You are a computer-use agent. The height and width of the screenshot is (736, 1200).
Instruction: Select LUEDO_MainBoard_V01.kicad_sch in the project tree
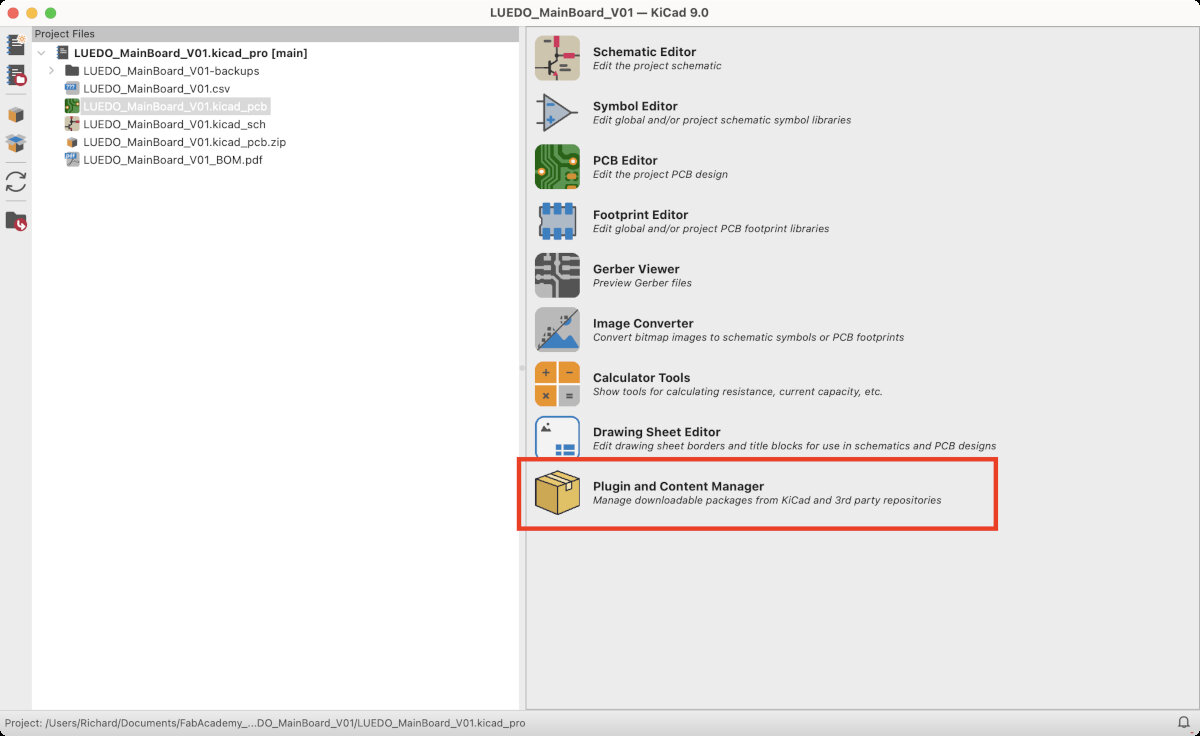coord(174,124)
